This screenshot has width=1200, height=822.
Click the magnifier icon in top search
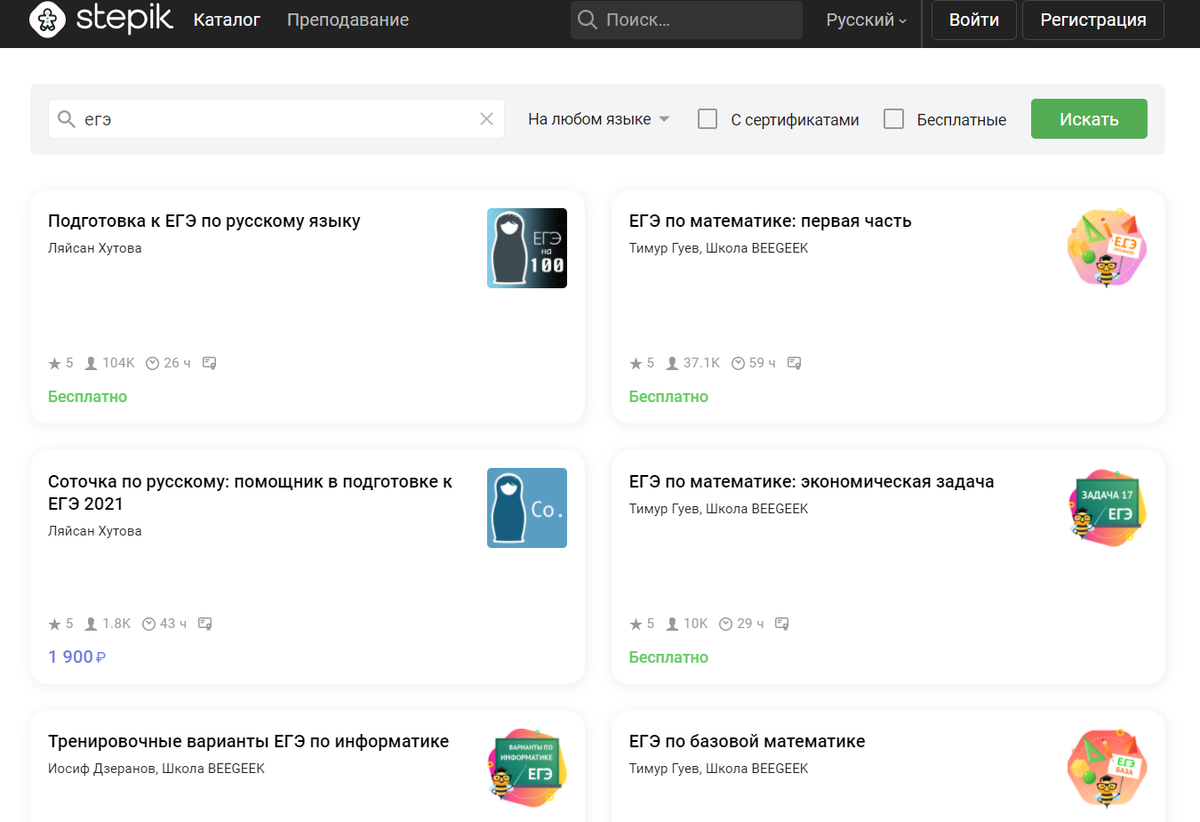(x=589, y=20)
